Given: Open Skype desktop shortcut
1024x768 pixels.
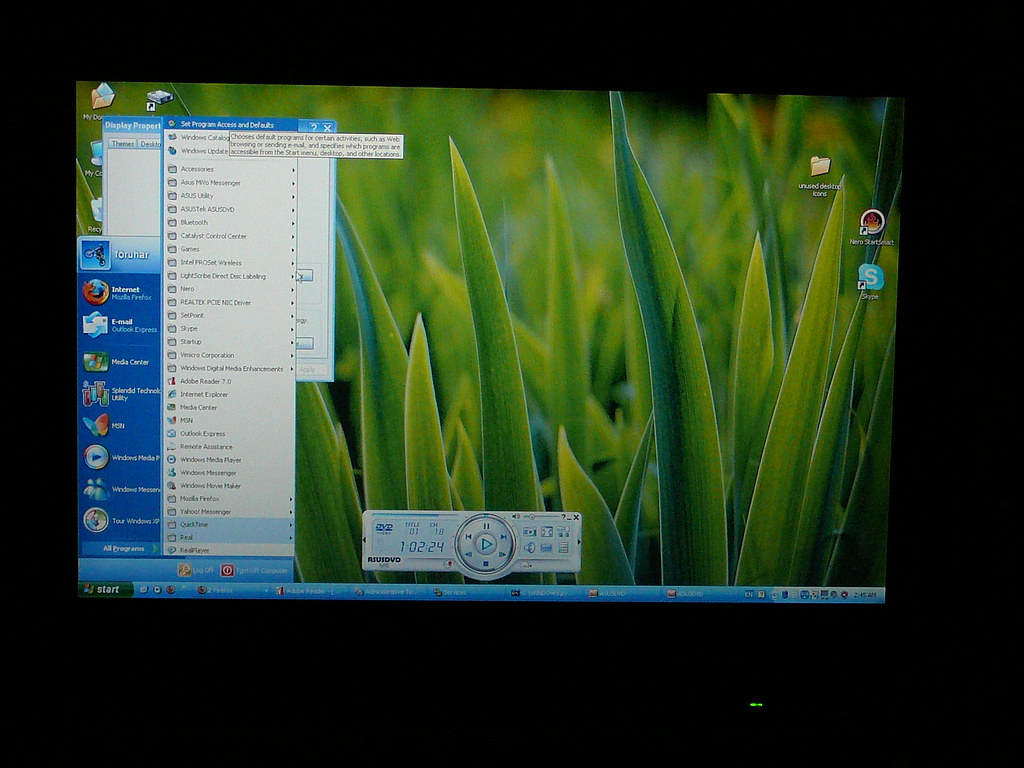Looking at the screenshot, I should pyautogui.click(x=870, y=281).
